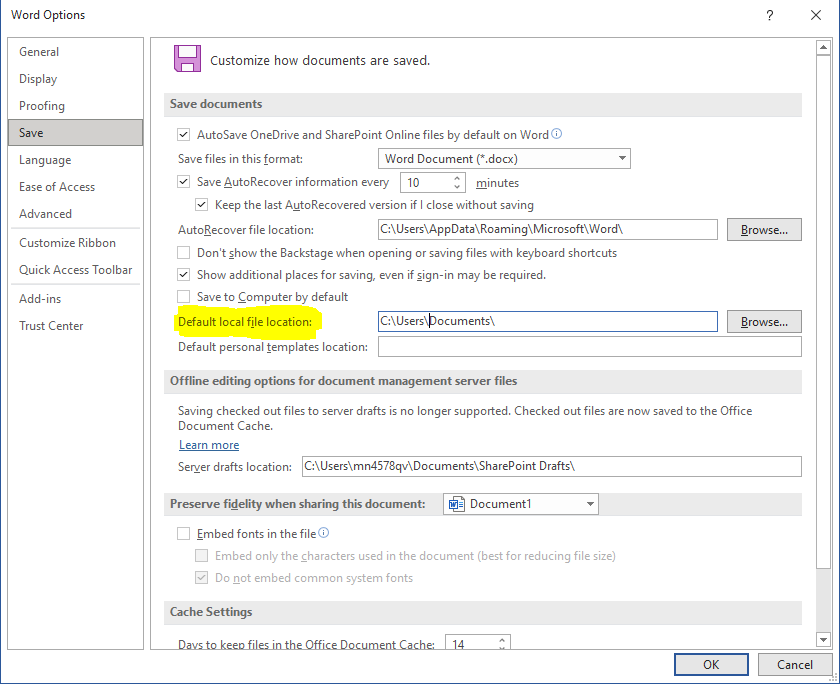Enable Save to Computer by default
Image resolution: width=840 pixels, height=684 pixels.
tap(184, 297)
